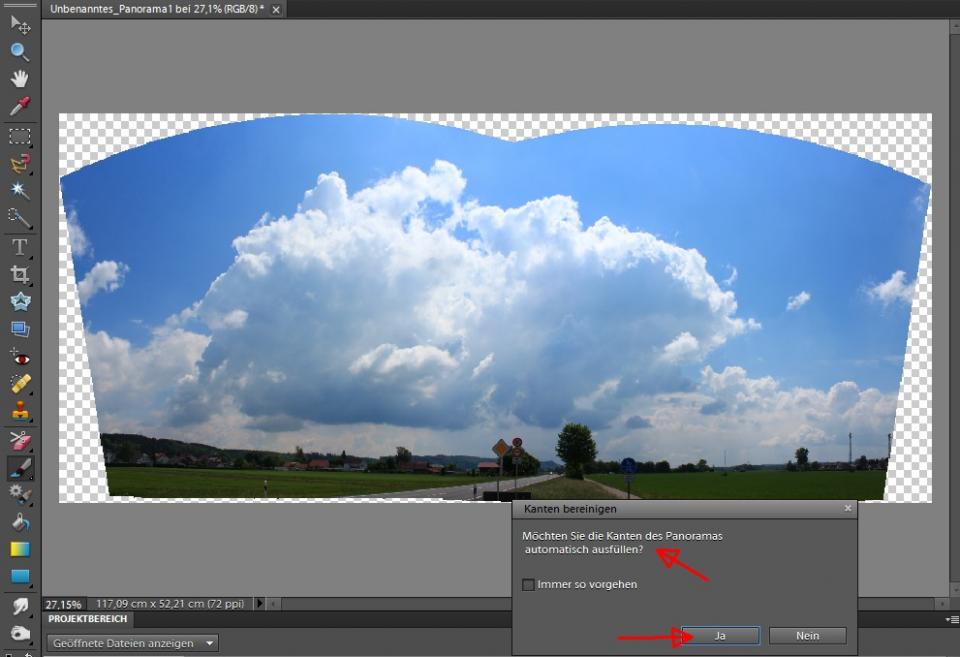The image size is (960, 657).
Task: Choose the Clone Stamp tool
Action: coord(19,410)
